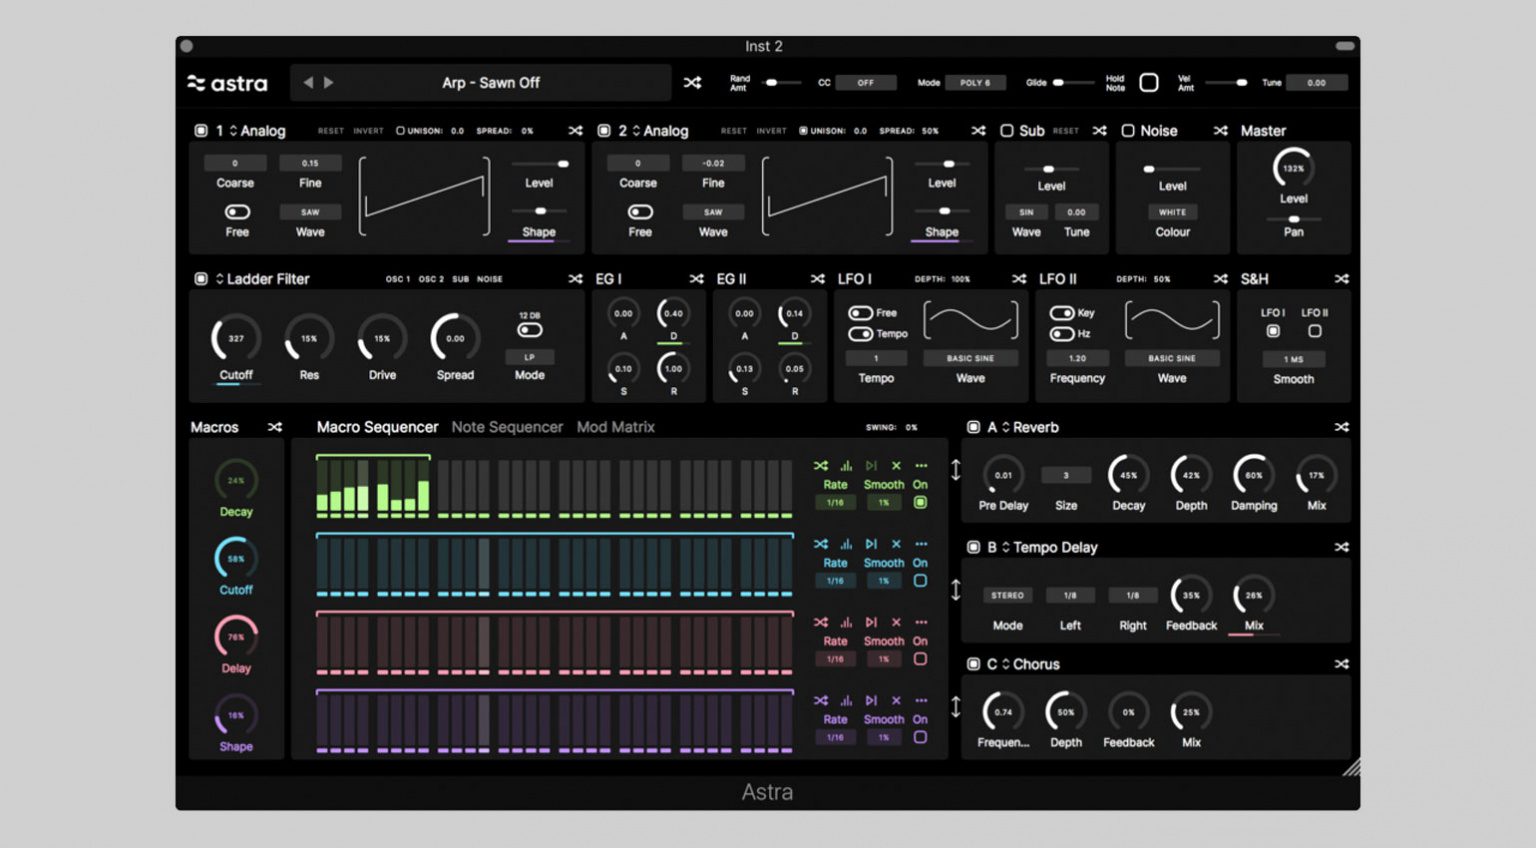This screenshot has width=1536, height=848.
Task: Click RESET in the Oscillator 2 header
Action: (x=733, y=130)
